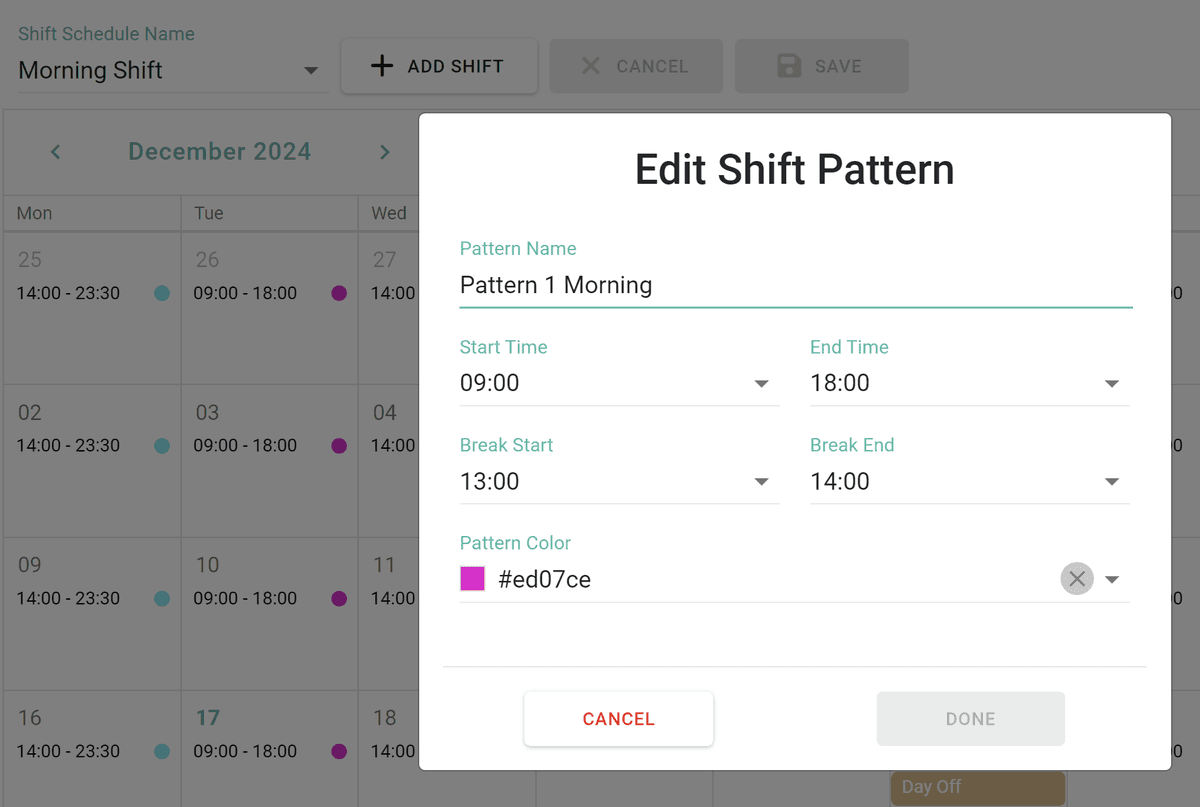This screenshot has width=1200, height=807.
Task: Click the Pattern Name text field
Action: tap(700, 285)
